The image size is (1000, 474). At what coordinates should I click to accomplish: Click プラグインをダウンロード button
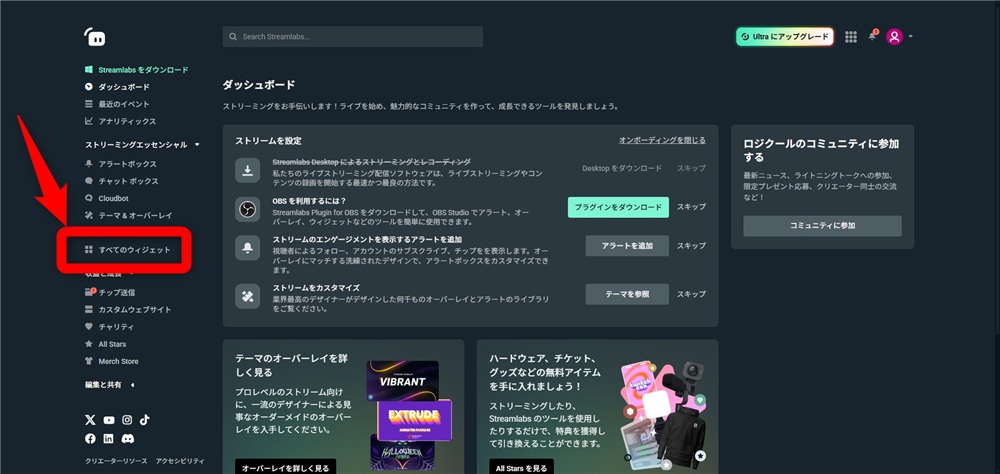[x=618, y=207]
